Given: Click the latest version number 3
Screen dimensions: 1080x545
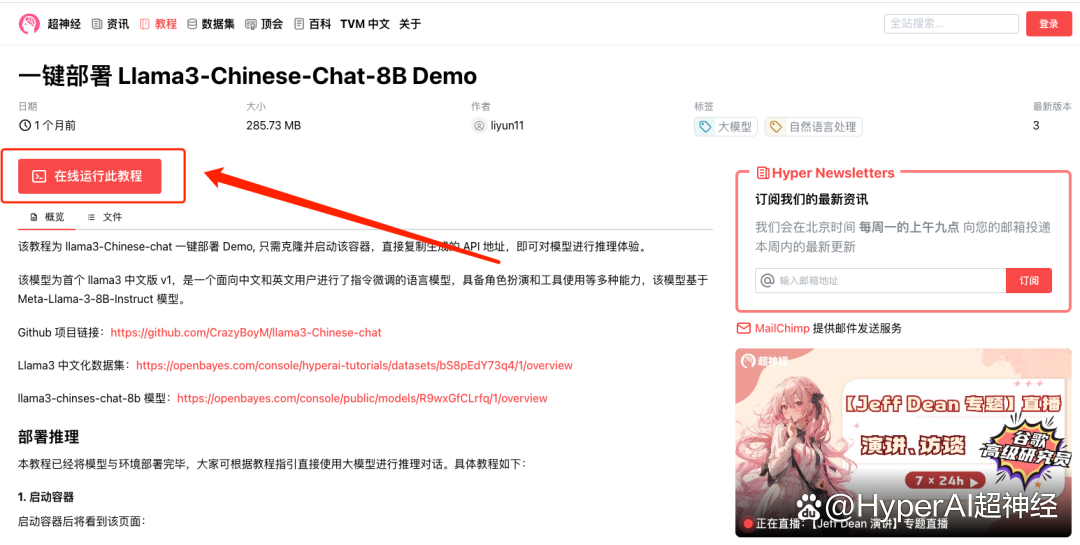Looking at the screenshot, I should tap(1036, 126).
